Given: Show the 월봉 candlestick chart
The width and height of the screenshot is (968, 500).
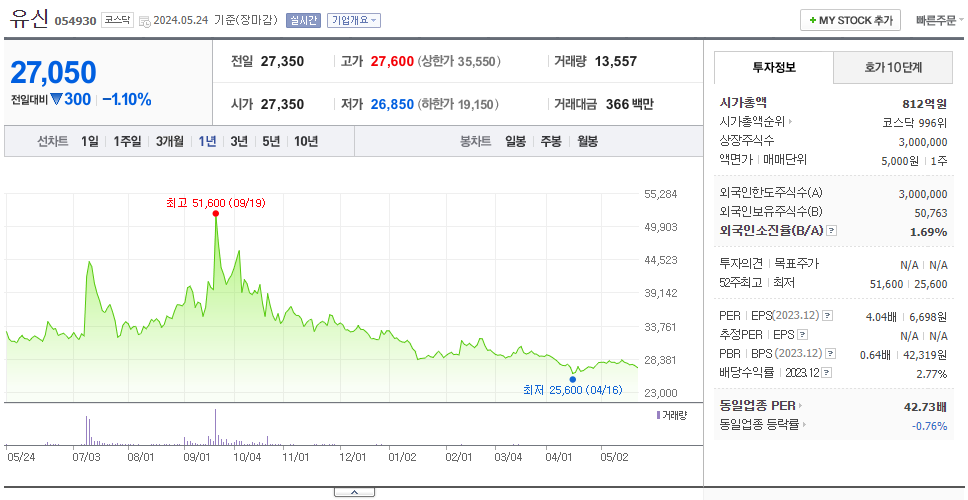Looking at the screenshot, I should click(588, 141).
